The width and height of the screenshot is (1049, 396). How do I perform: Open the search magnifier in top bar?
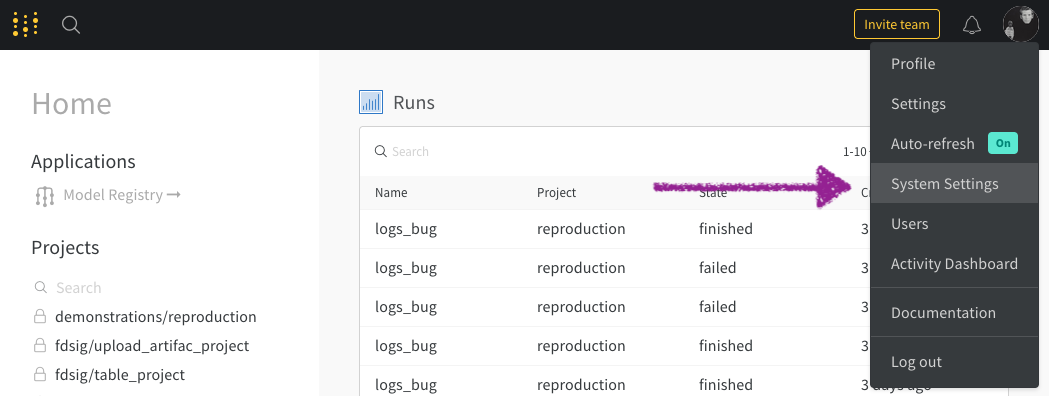click(x=71, y=25)
